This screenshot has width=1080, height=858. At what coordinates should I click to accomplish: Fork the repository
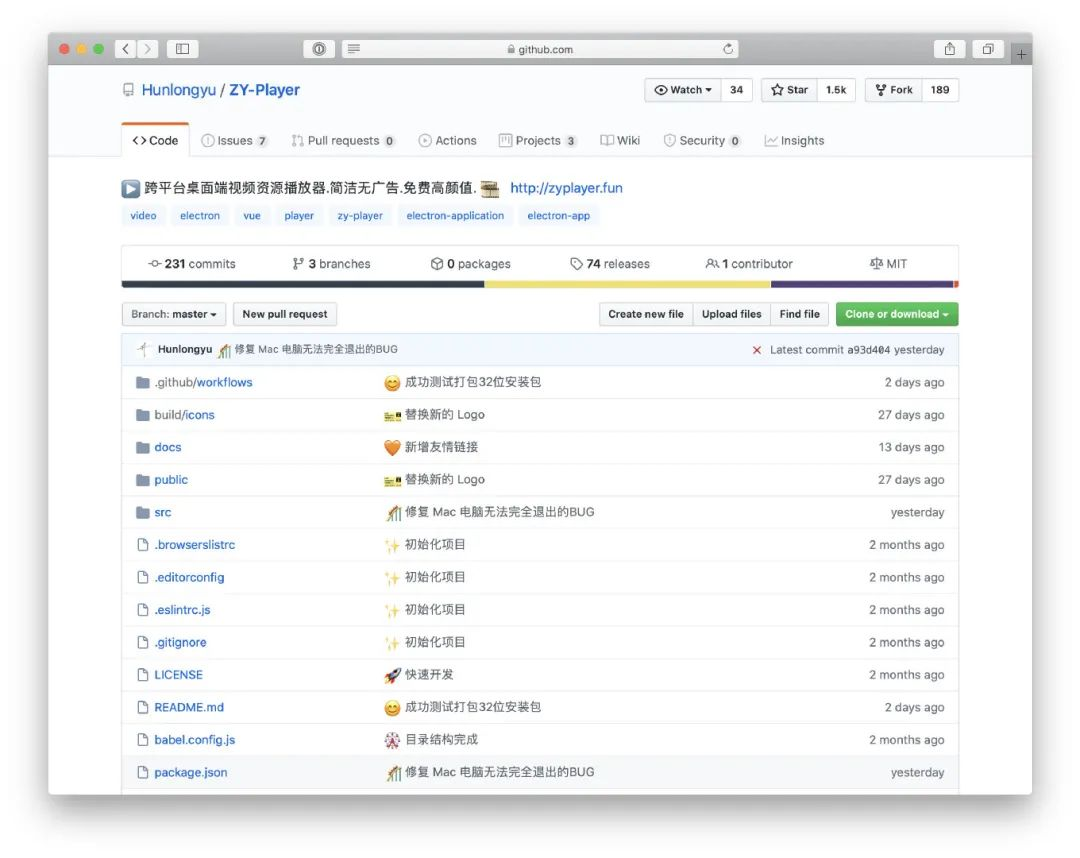pos(893,90)
